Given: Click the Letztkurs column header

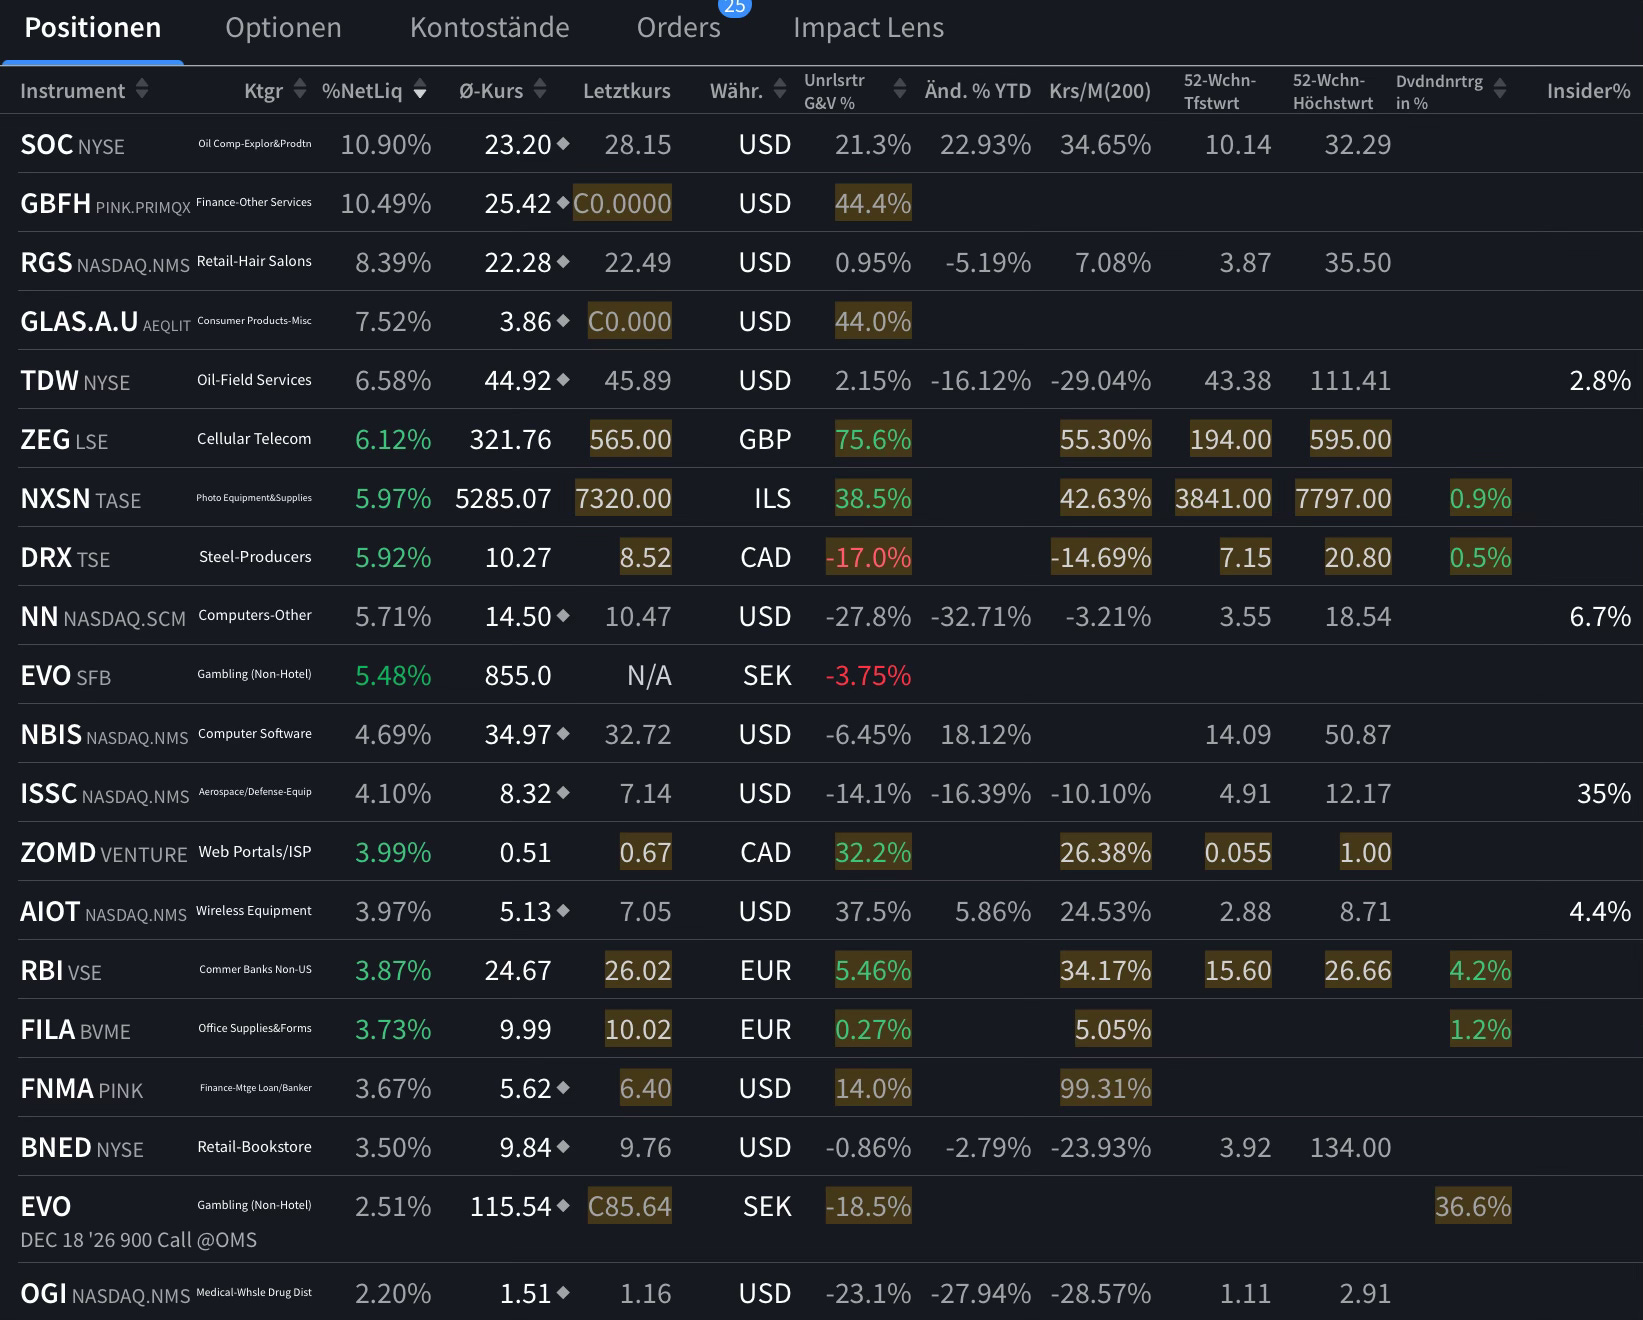Looking at the screenshot, I should click(627, 91).
